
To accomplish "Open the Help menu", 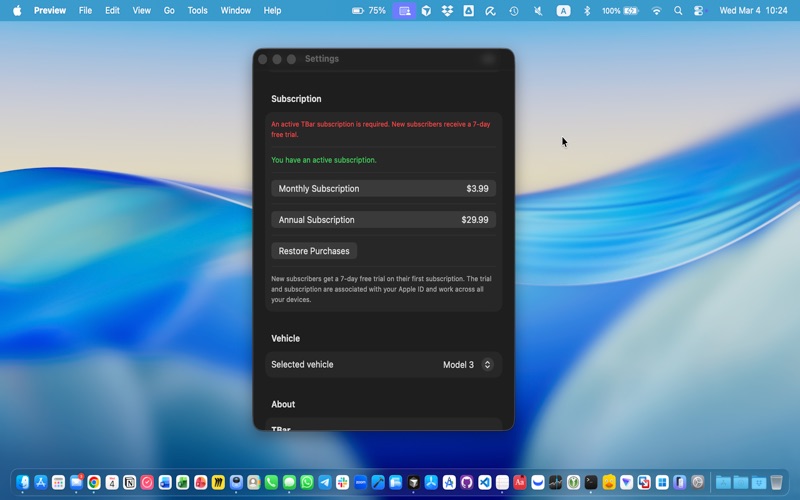I will pos(272,10).
